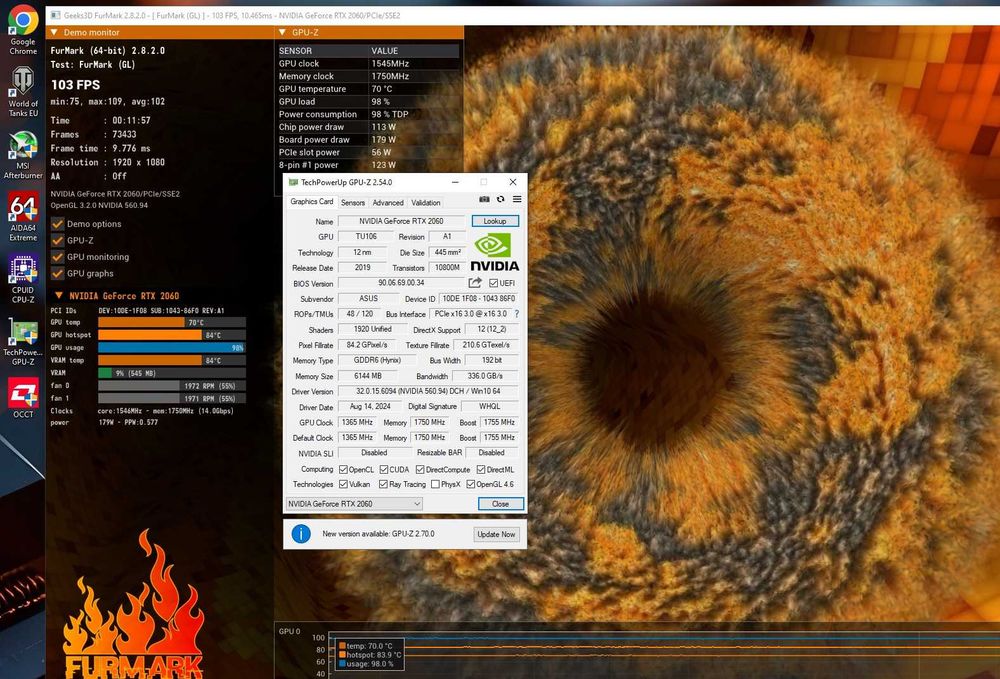Click '103 FPS' readout
This screenshot has height=679, width=1000.
tap(75, 85)
